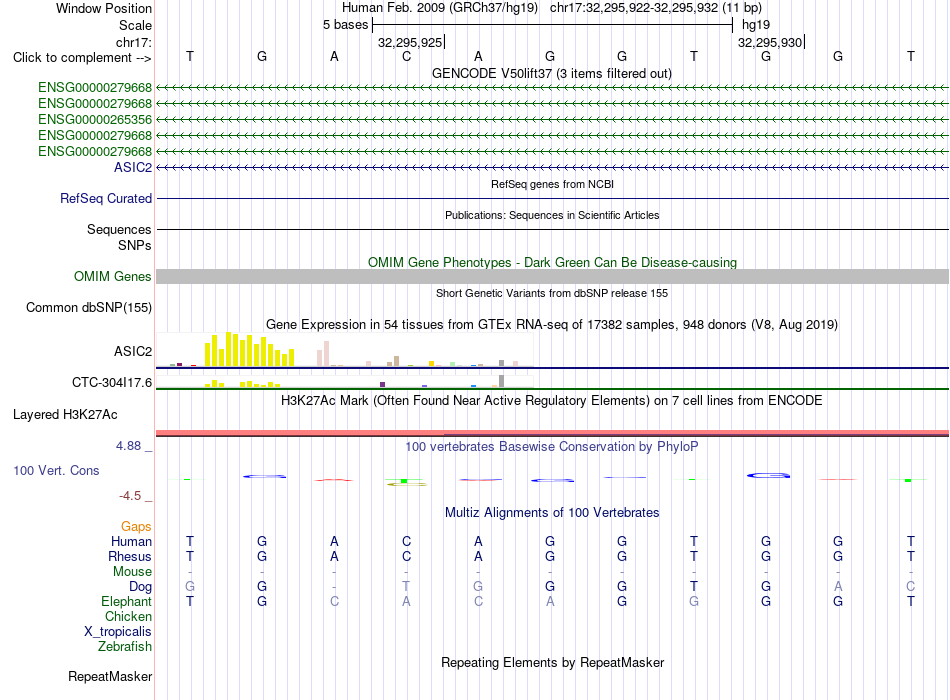The height and width of the screenshot is (700, 950).
Task: Click 'Short Genetic Variants from dbSNP release 155'
Action: click(552, 293)
